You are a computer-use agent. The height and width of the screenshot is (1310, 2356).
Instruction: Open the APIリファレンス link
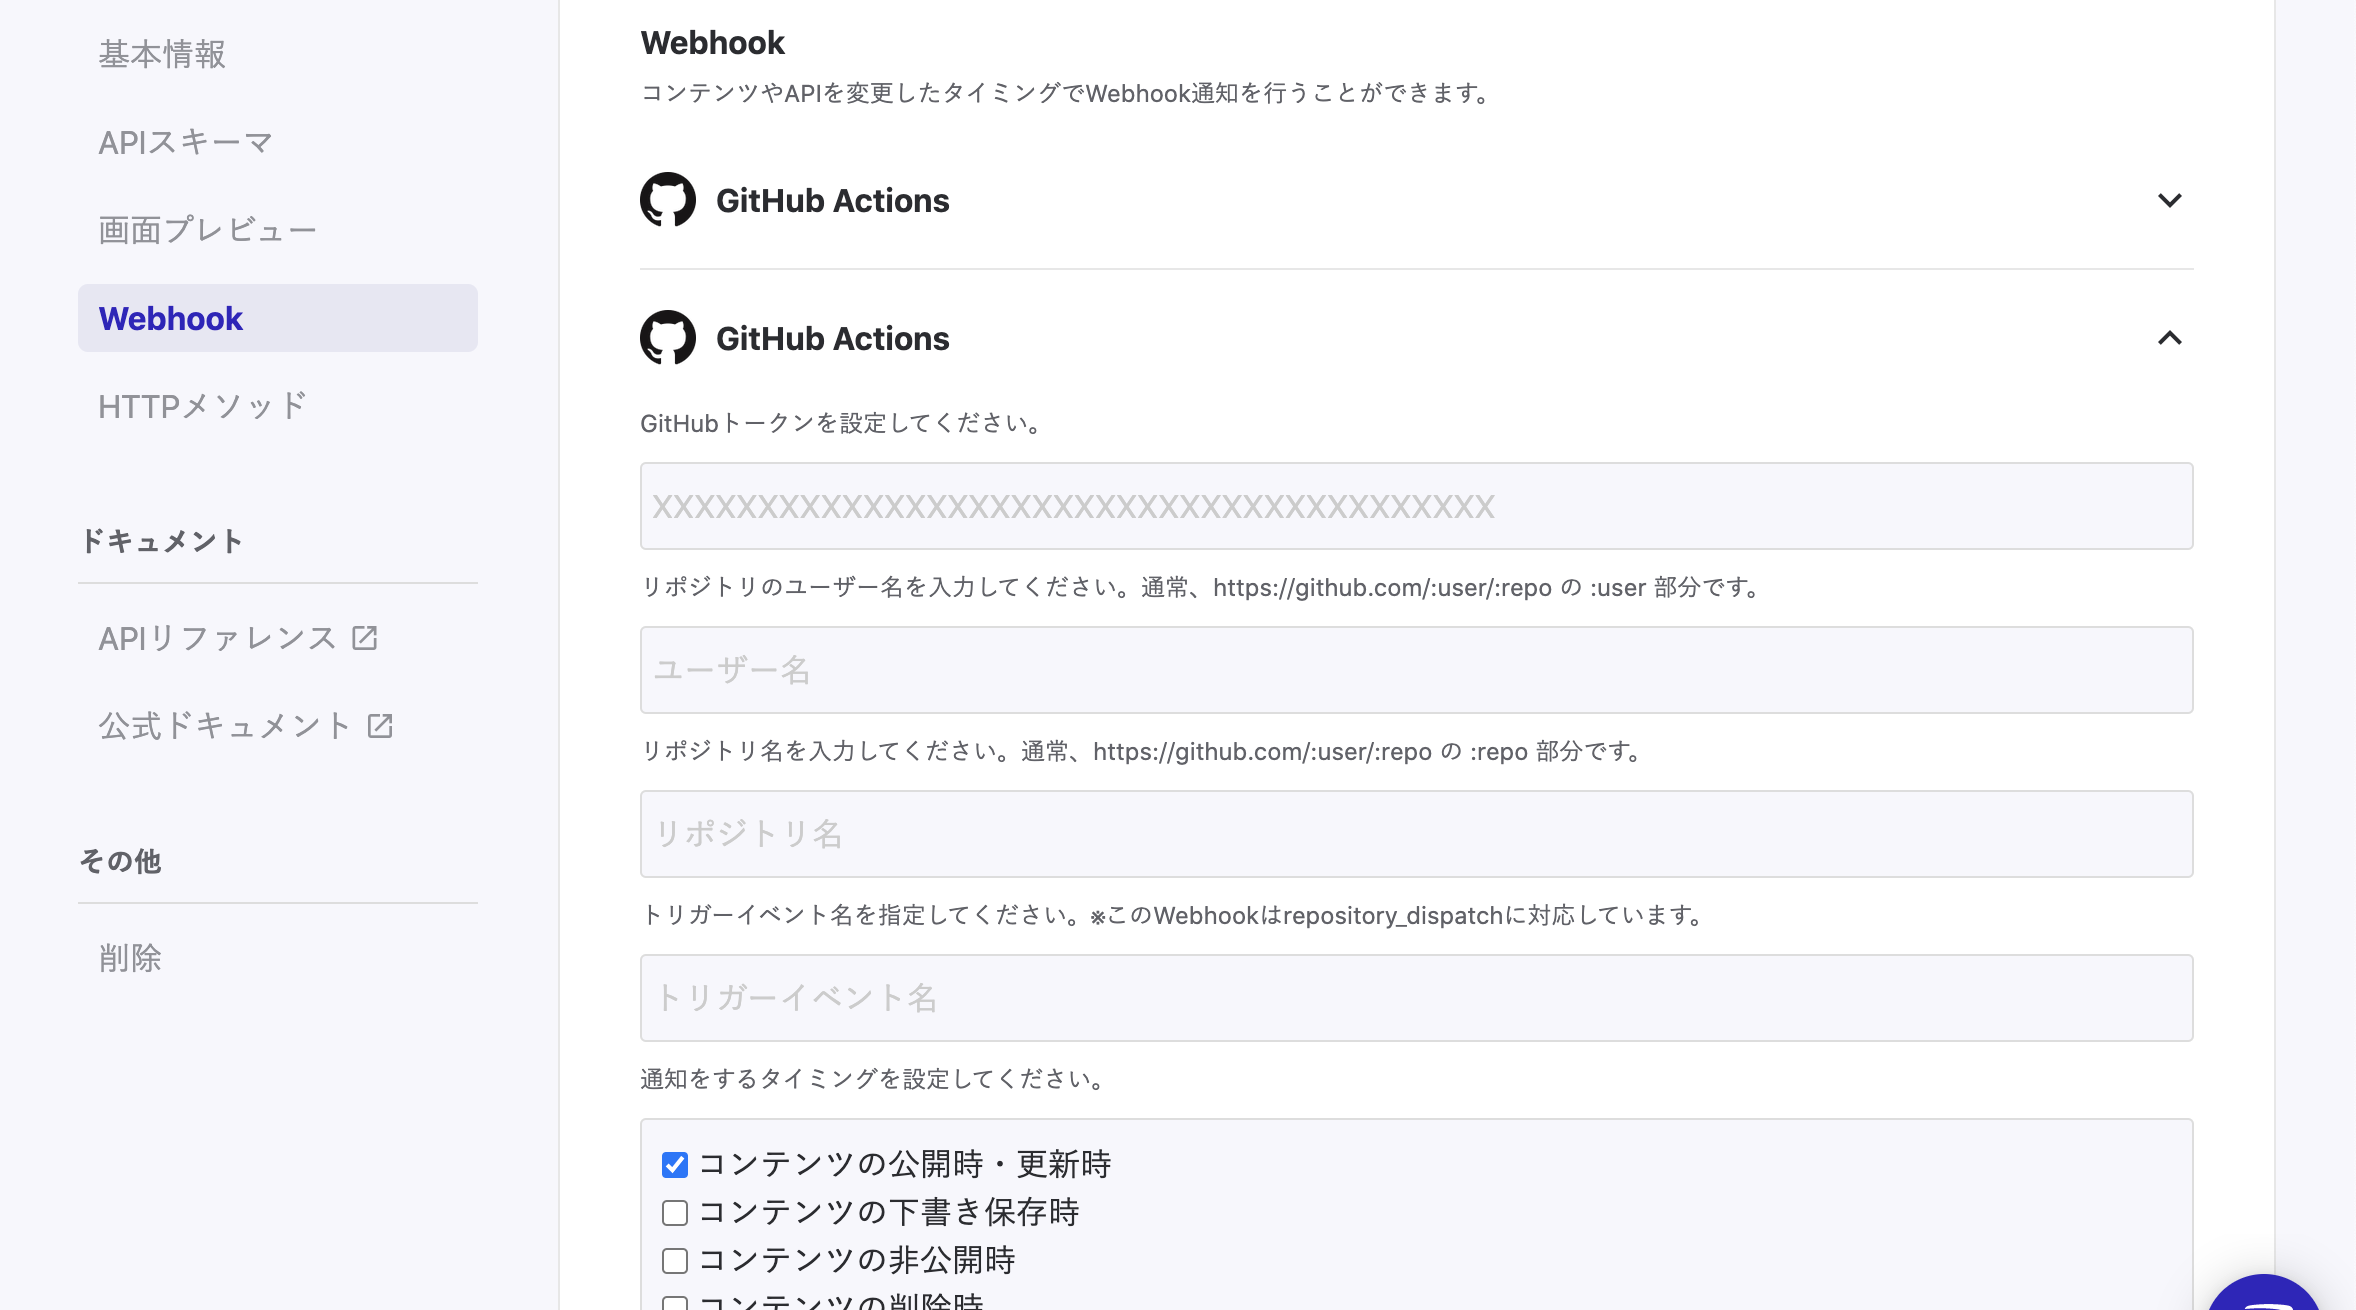pyautogui.click(x=219, y=636)
